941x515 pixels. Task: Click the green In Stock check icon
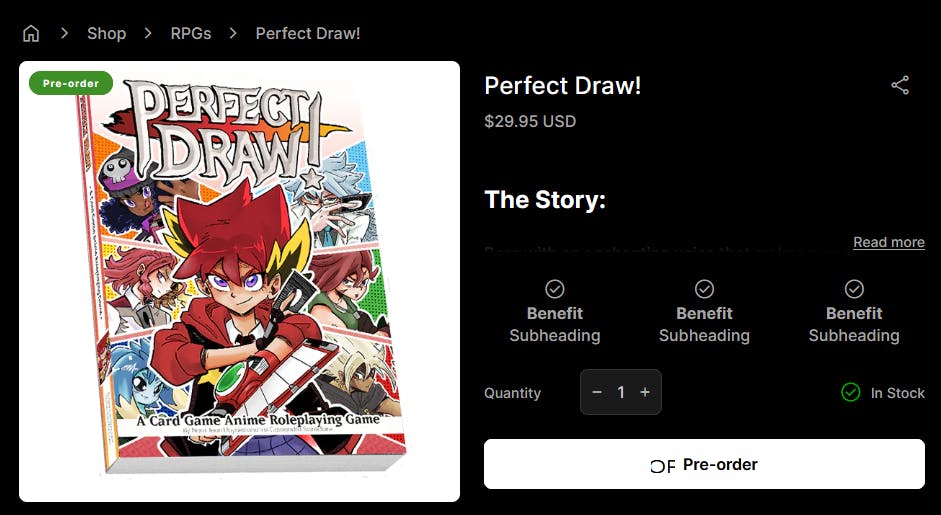pyautogui.click(x=850, y=392)
